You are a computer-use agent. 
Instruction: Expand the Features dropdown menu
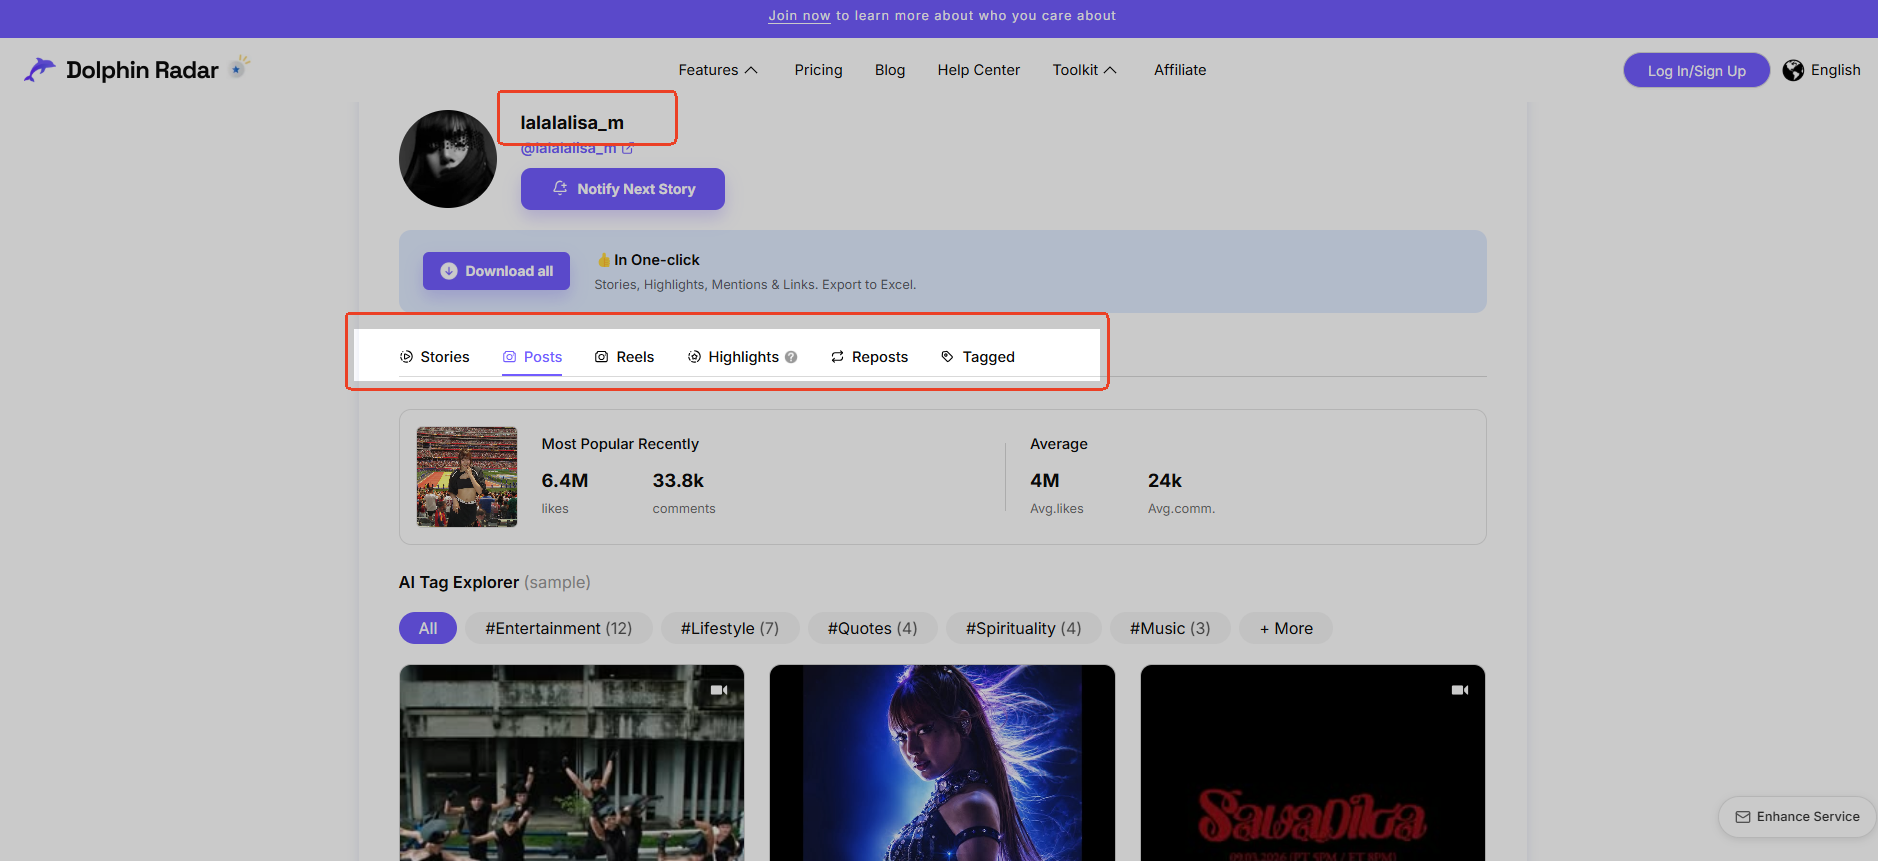[x=718, y=70]
